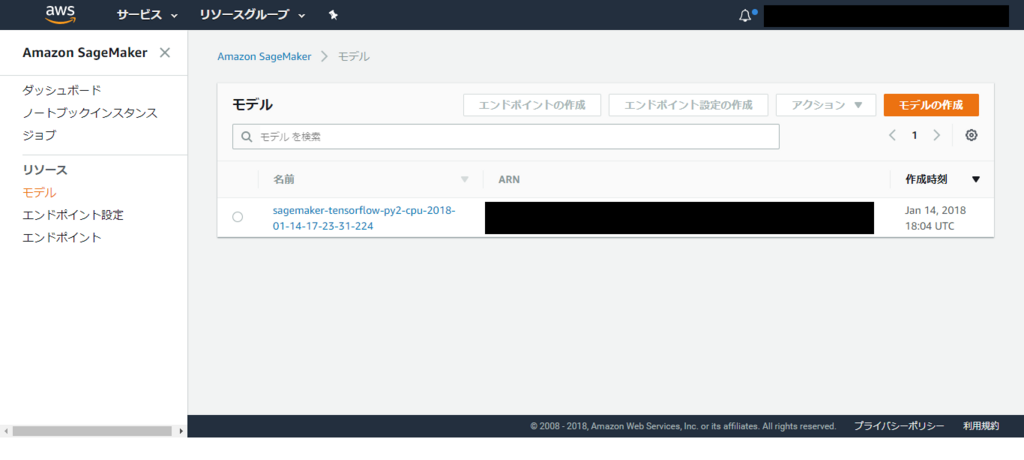Select the sagemaker-tensorflow model radio button
This screenshot has height=460, width=1024.
238,217
